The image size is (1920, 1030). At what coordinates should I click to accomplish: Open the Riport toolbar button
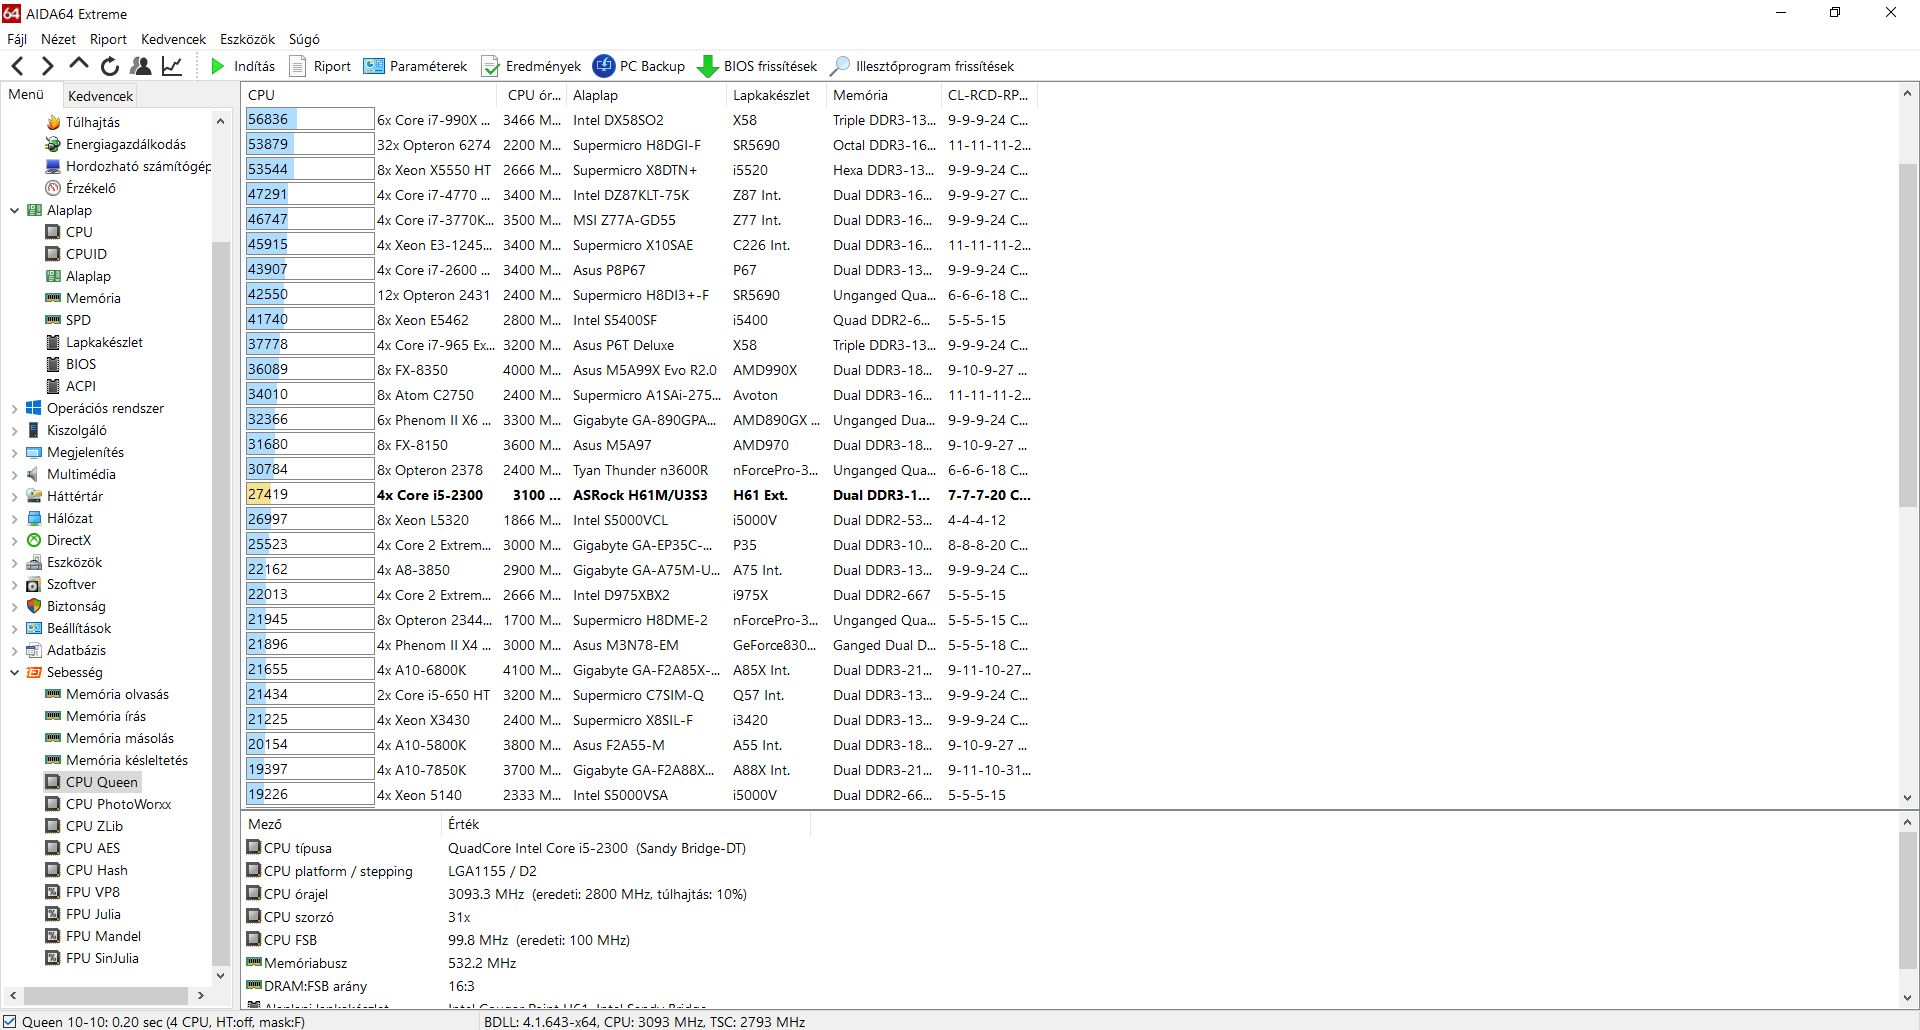click(x=320, y=66)
